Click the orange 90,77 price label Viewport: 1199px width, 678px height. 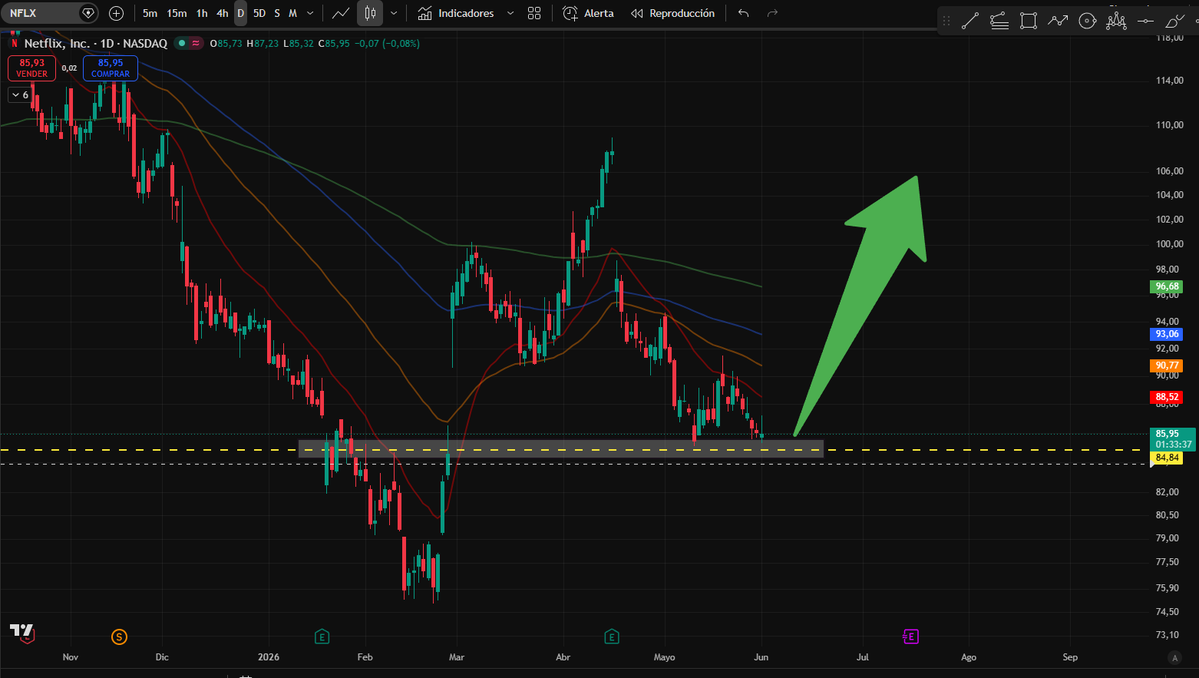point(1166,366)
